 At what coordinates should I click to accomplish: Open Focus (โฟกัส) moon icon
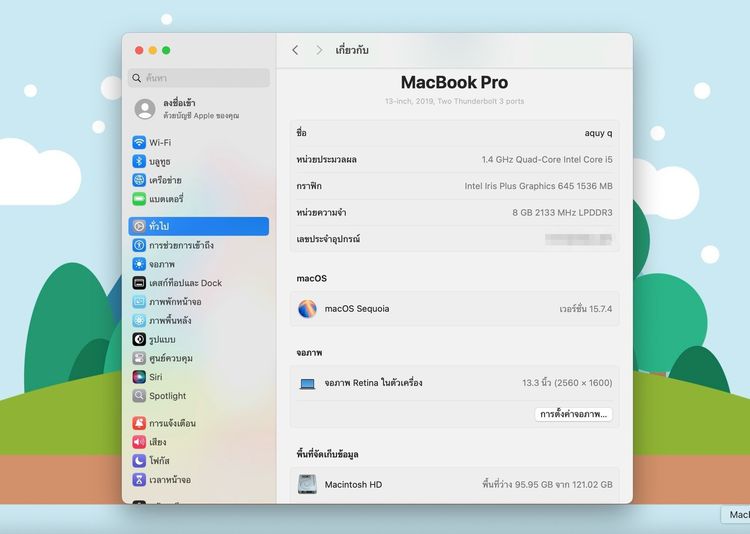[x=139, y=460]
